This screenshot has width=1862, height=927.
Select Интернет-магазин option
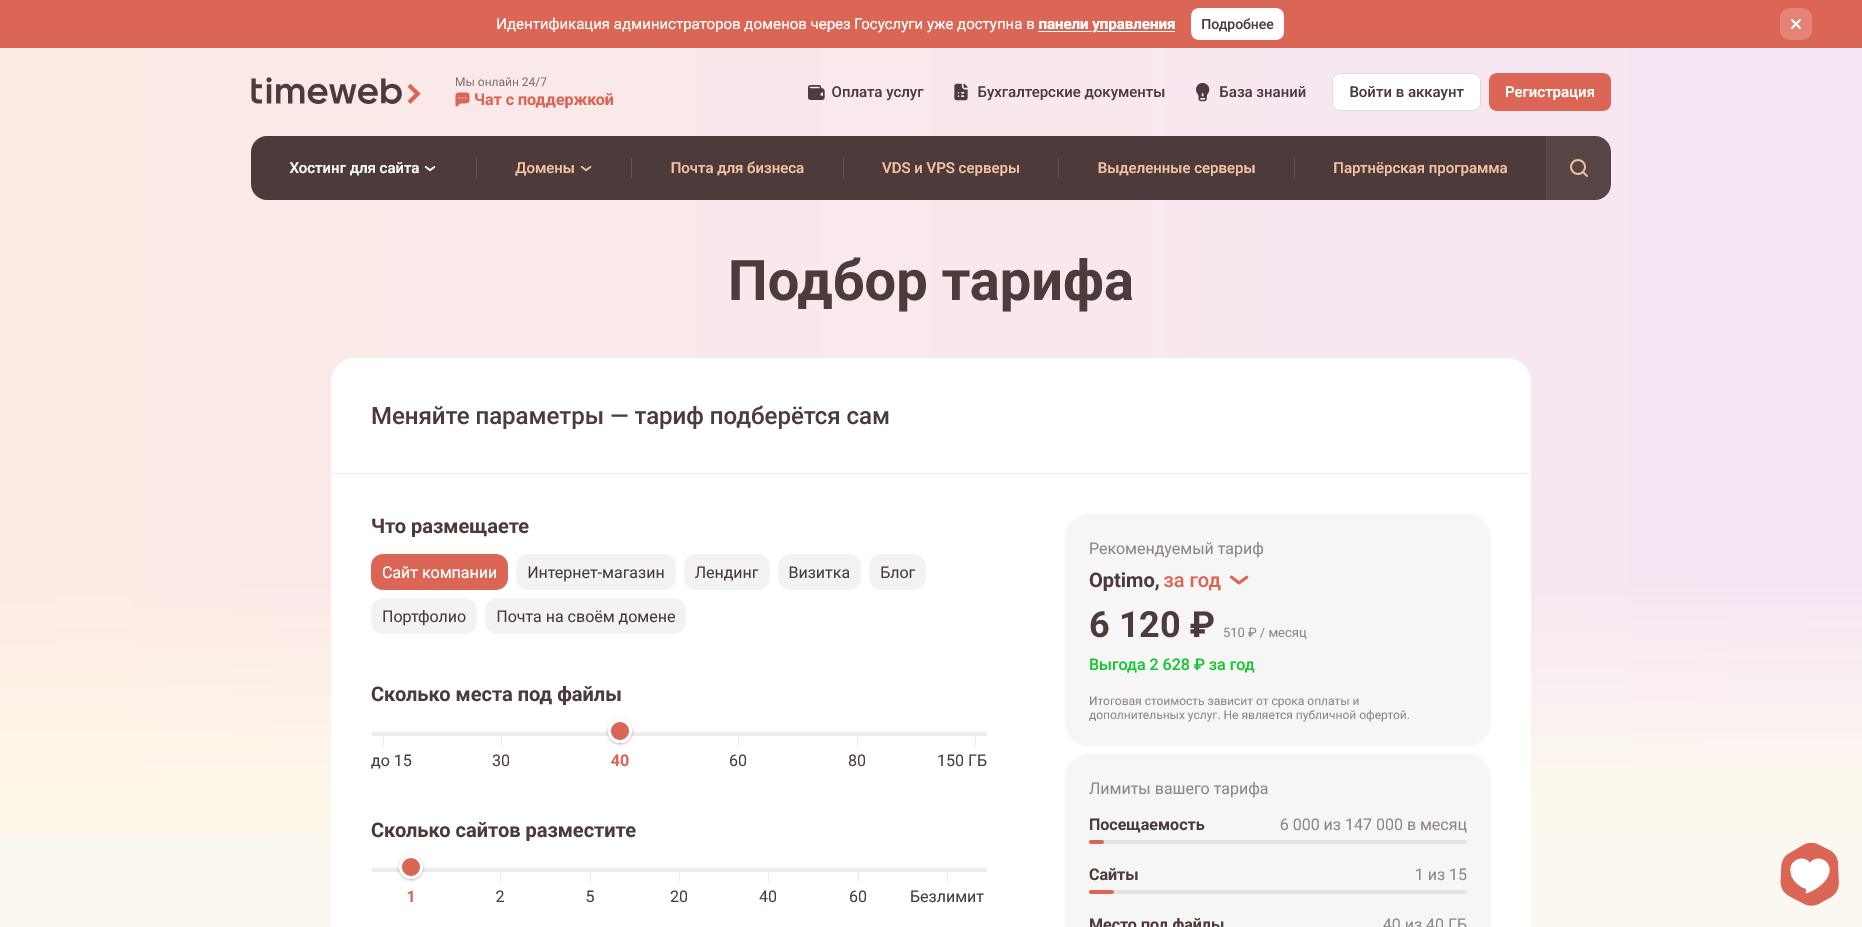596,572
